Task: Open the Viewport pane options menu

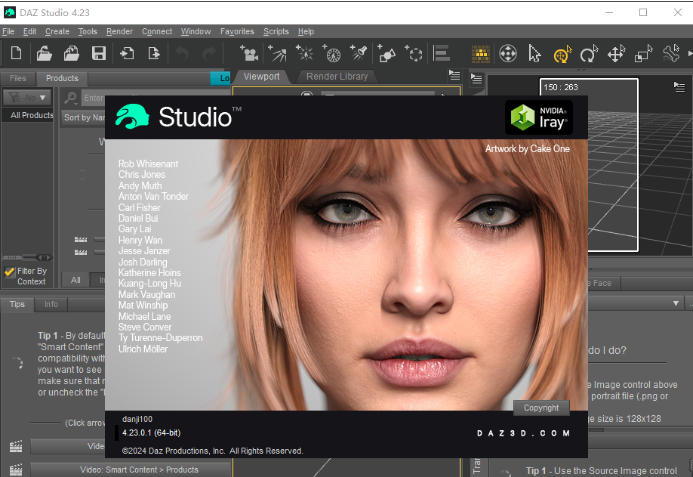Action: click(455, 76)
